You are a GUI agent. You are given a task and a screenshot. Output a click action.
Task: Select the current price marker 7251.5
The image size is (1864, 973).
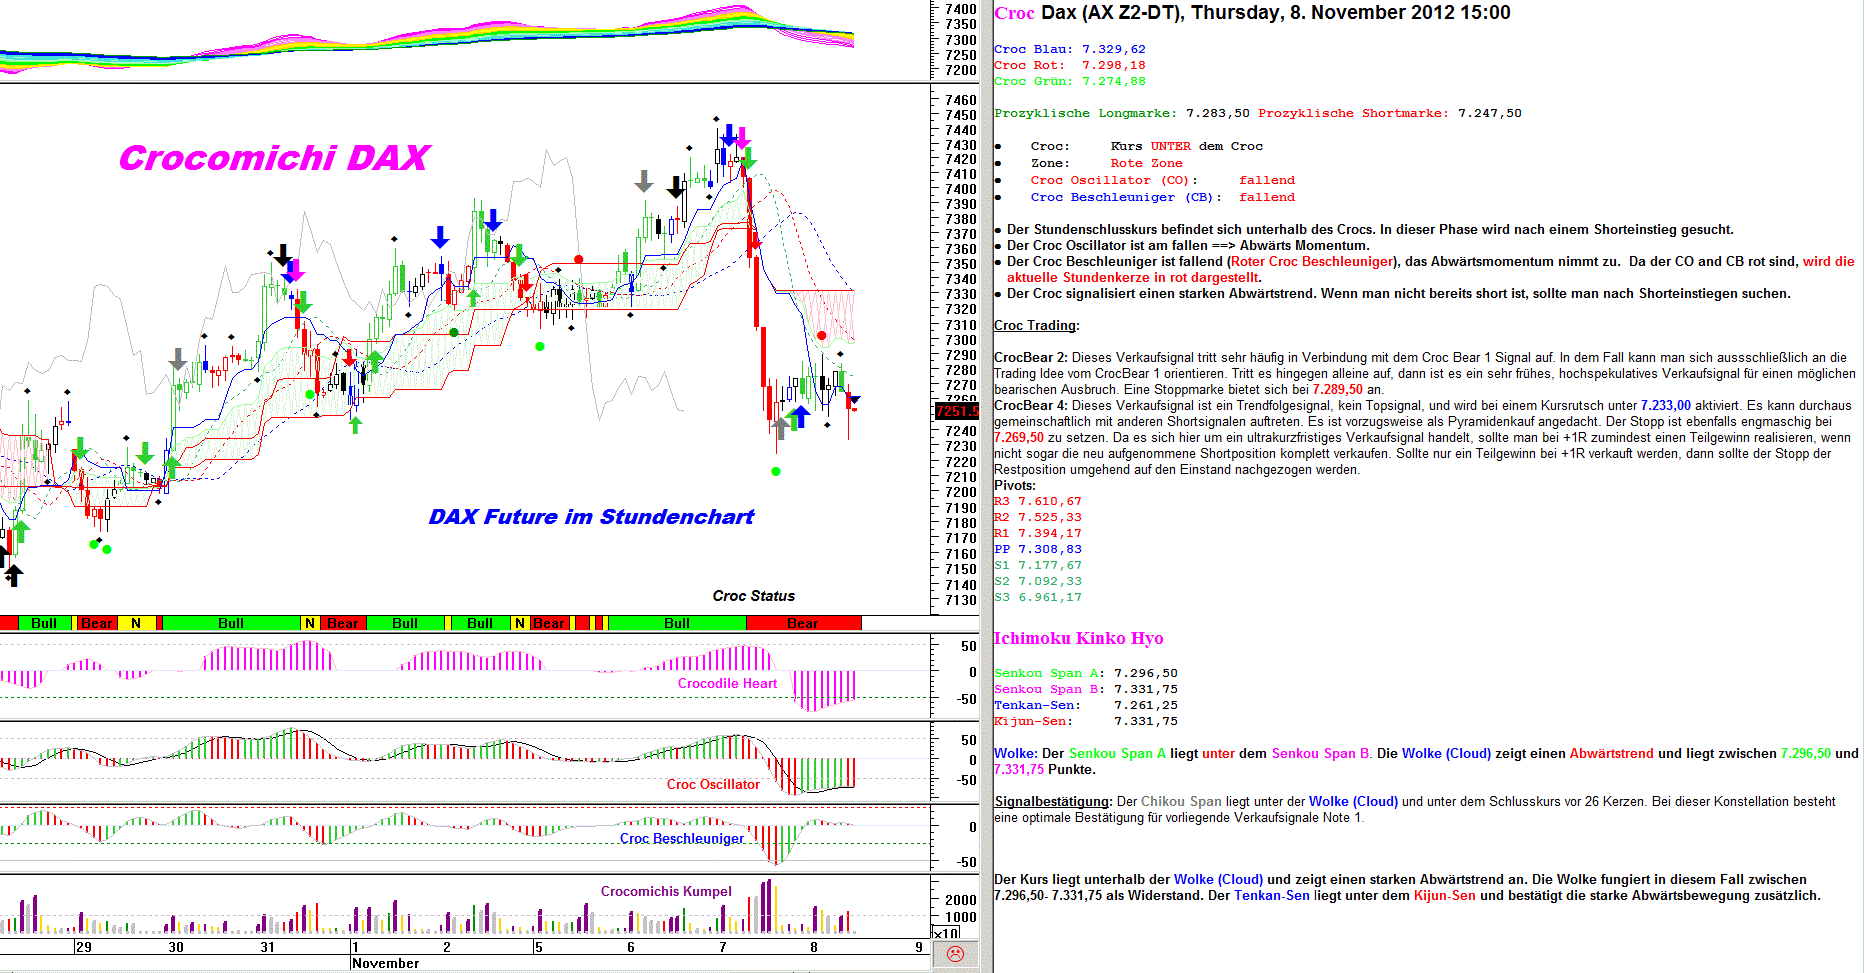pos(956,411)
